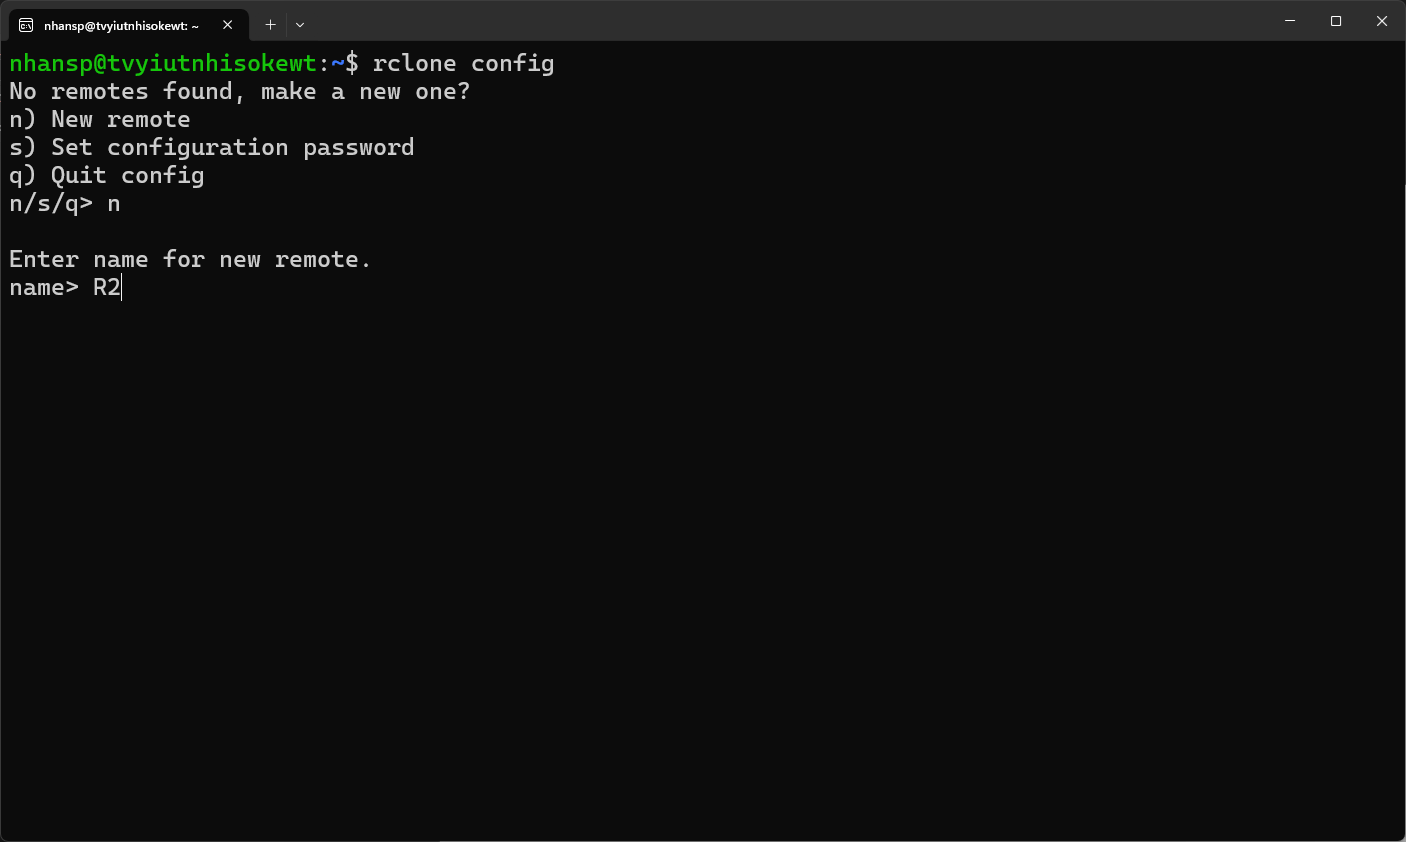The height and width of the screenshot is (842, 1406).
Task: Minimize the terminal window
Action: tap(1290, 21)
